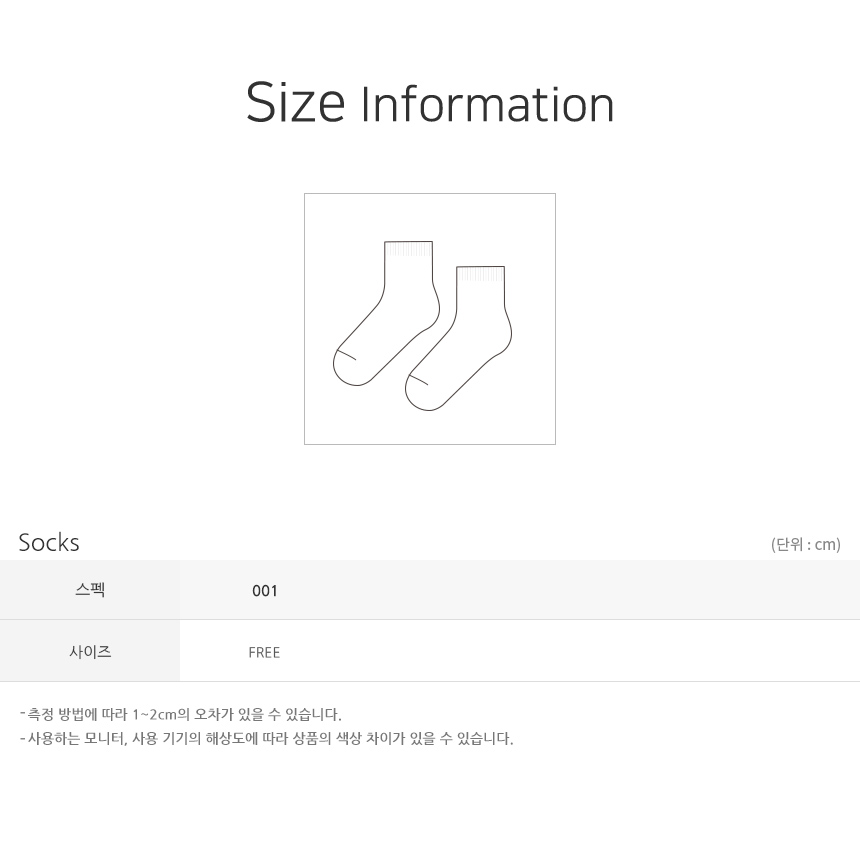Click the "1~2cm" text in the first note

154,714
